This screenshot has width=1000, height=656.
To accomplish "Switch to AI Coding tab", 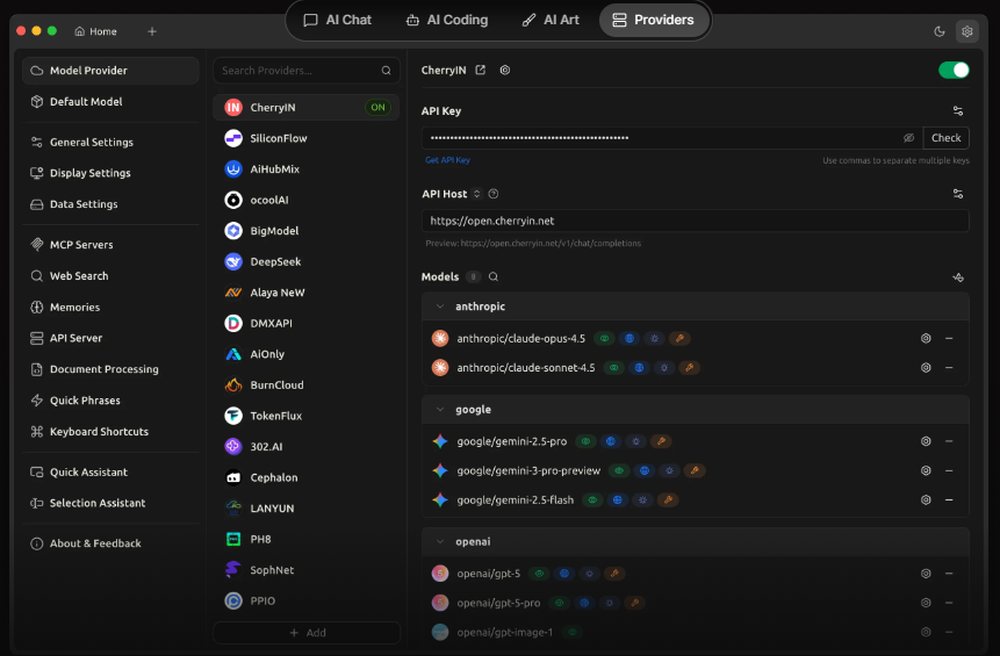I will coord(446,20).
